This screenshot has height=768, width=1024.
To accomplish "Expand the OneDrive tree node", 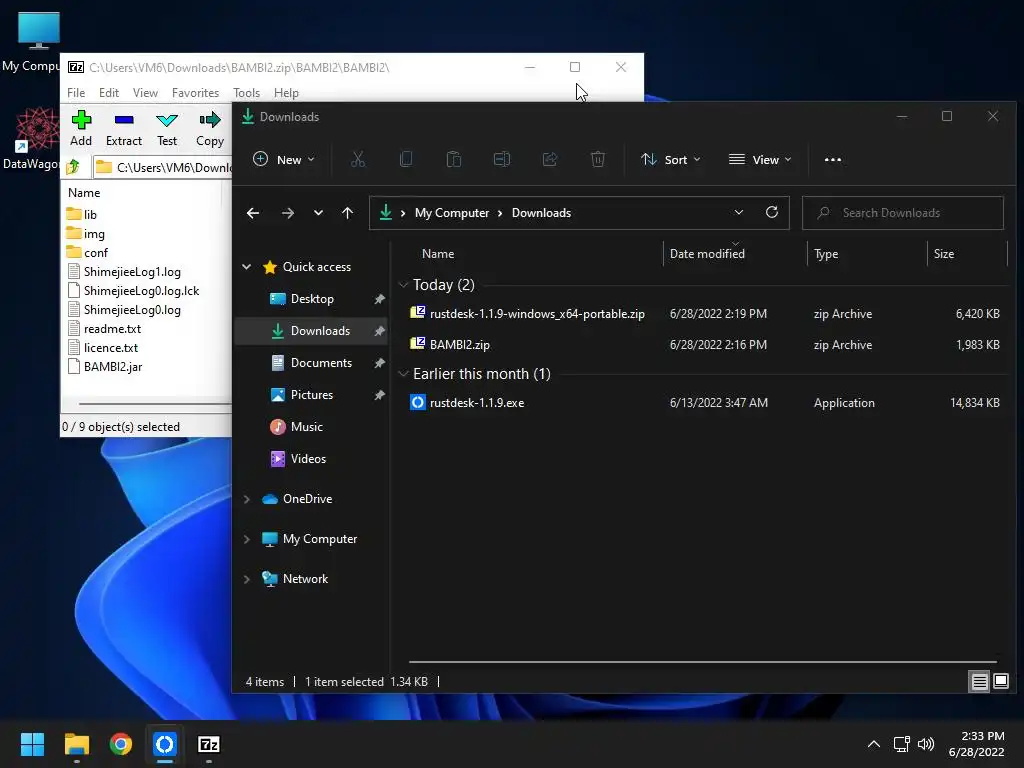I will (x=247, y=499).
